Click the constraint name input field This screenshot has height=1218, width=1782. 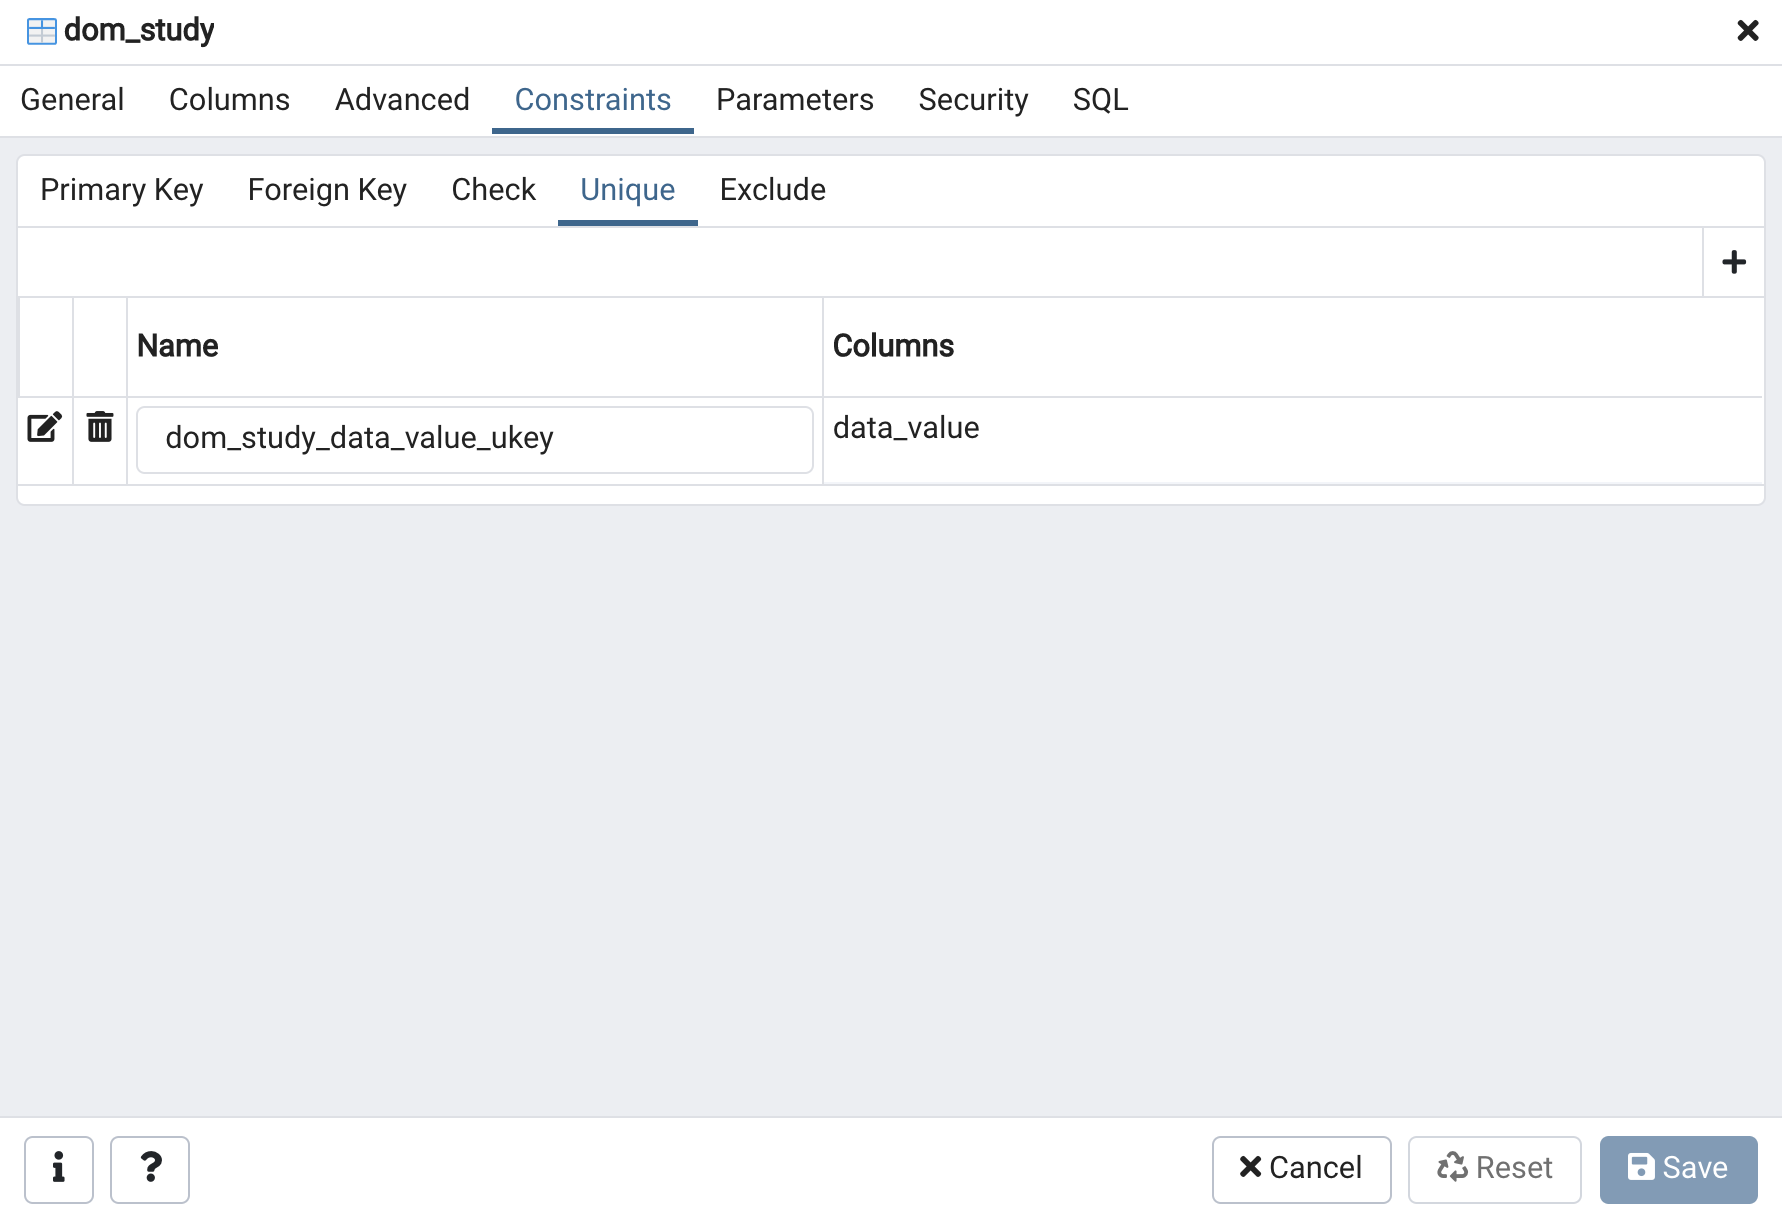[x=474, y=439]
